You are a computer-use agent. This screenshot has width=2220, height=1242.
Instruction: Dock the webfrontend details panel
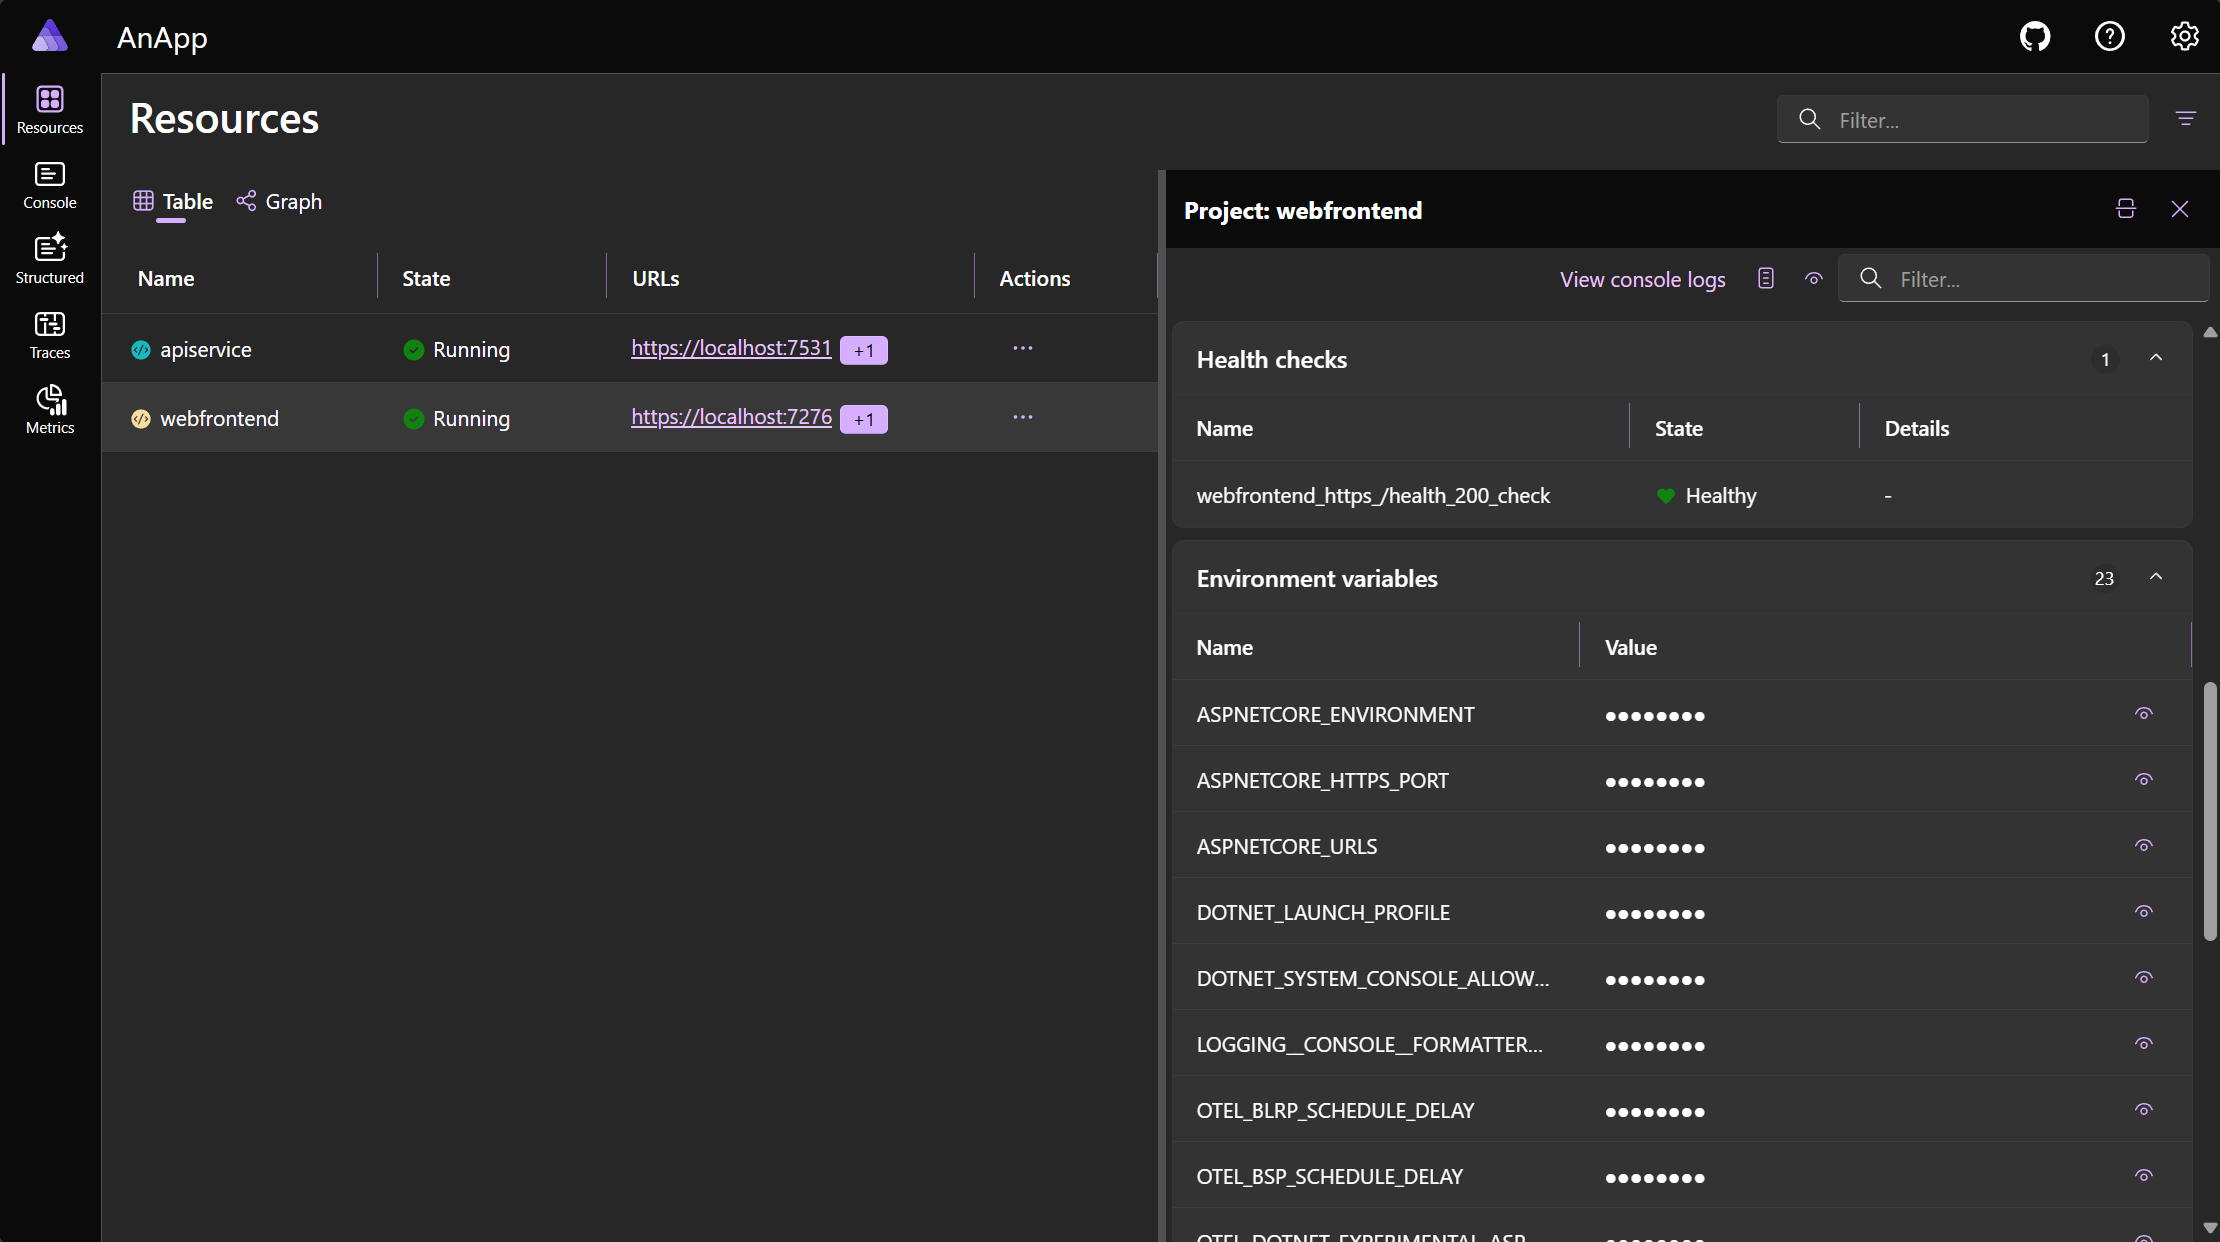click(x=2125, y=209)
